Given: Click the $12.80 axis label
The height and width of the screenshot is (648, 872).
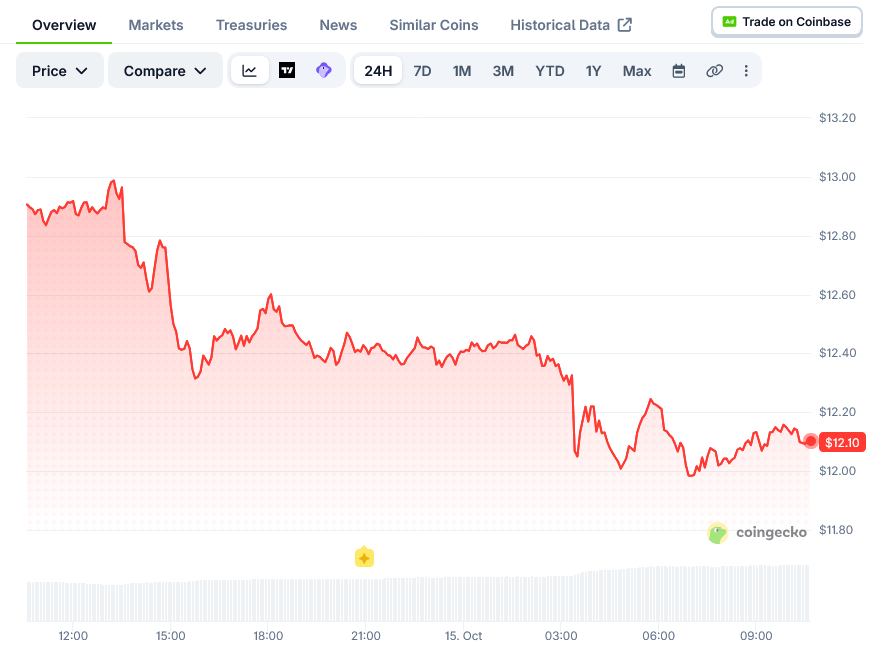Looking at the screenshot, I should (x=837, y=236).
